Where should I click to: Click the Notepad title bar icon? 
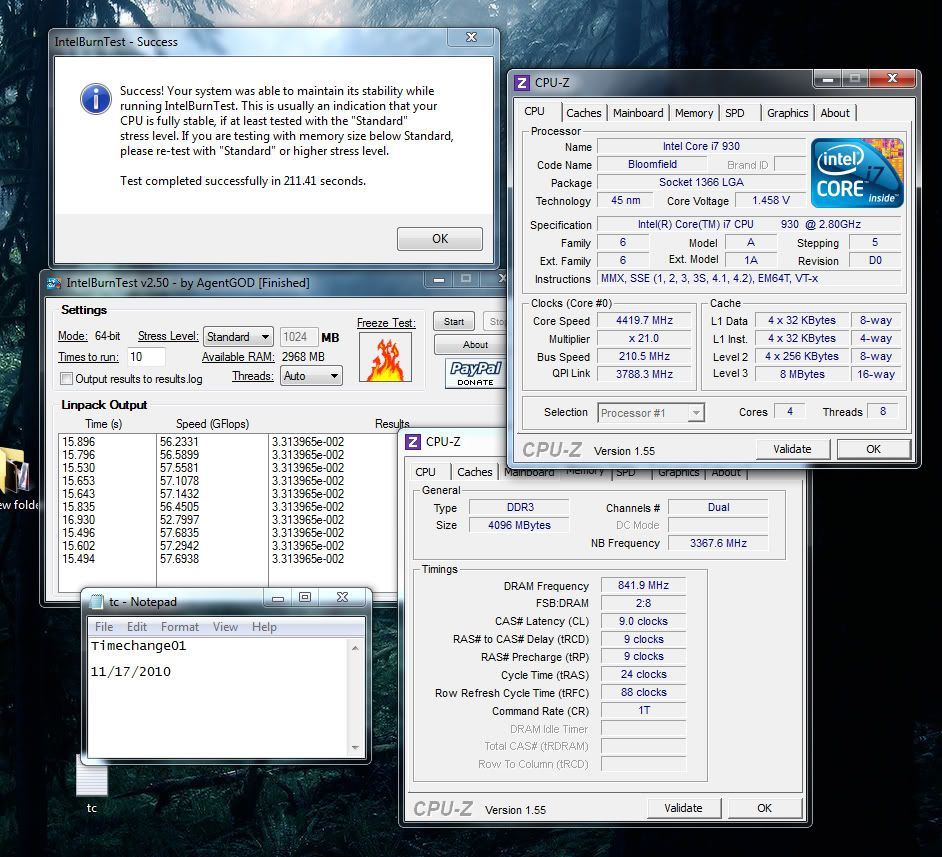click(97, 600)
